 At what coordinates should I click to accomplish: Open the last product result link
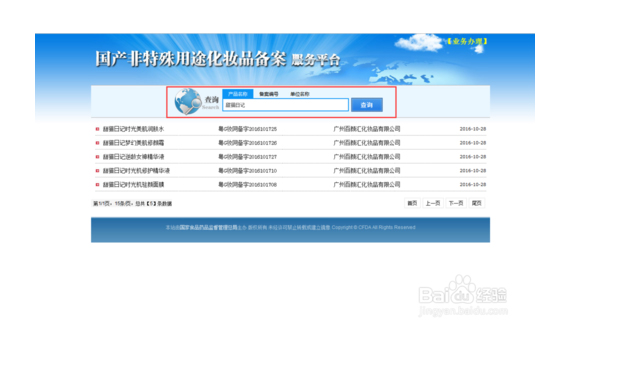point(133,185)
